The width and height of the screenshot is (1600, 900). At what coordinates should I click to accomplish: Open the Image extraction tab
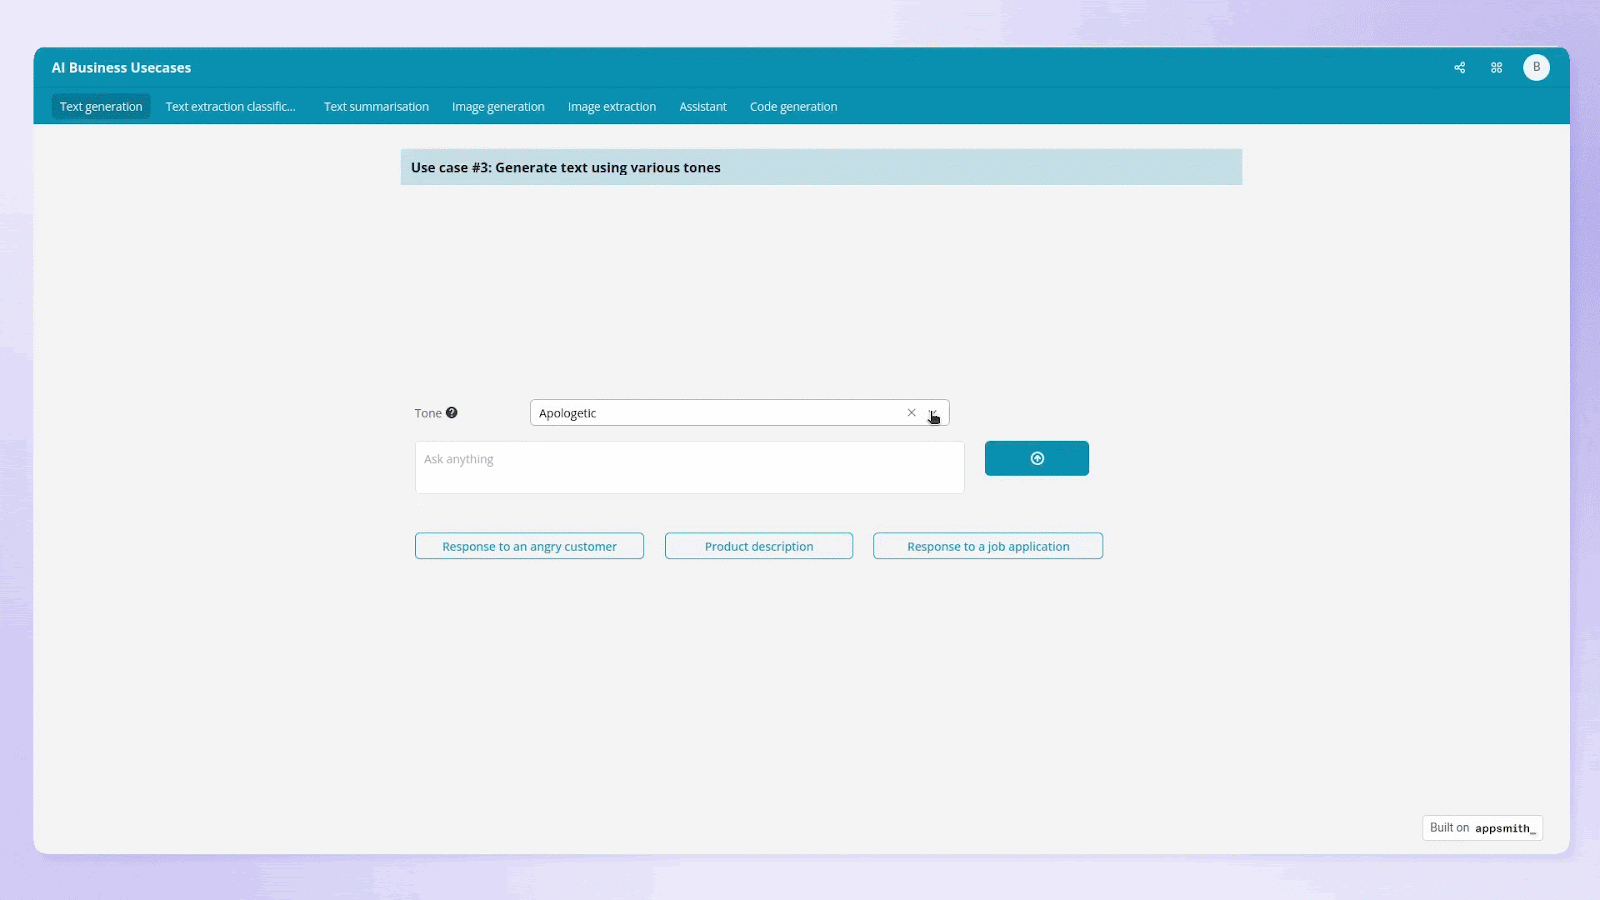point(612,107)
